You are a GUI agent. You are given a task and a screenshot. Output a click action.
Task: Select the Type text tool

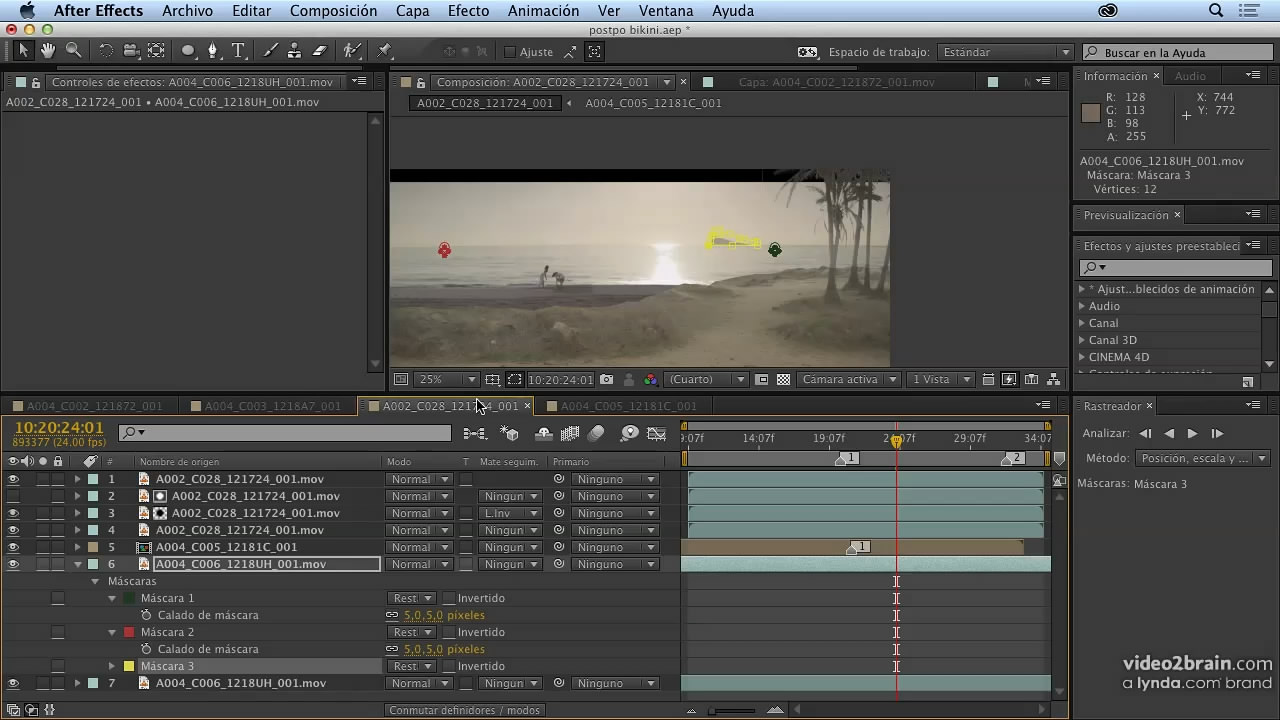(238, 51)
